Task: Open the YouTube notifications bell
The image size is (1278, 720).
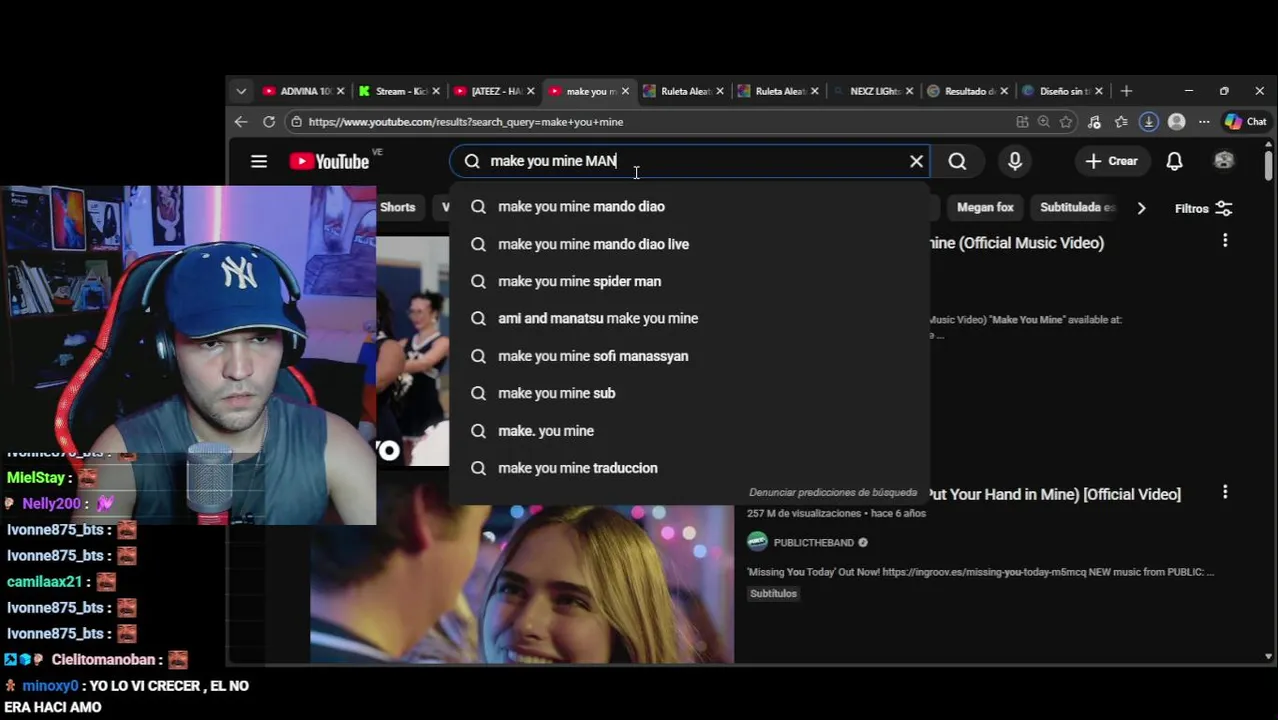Action: (x=1175, y=161)
